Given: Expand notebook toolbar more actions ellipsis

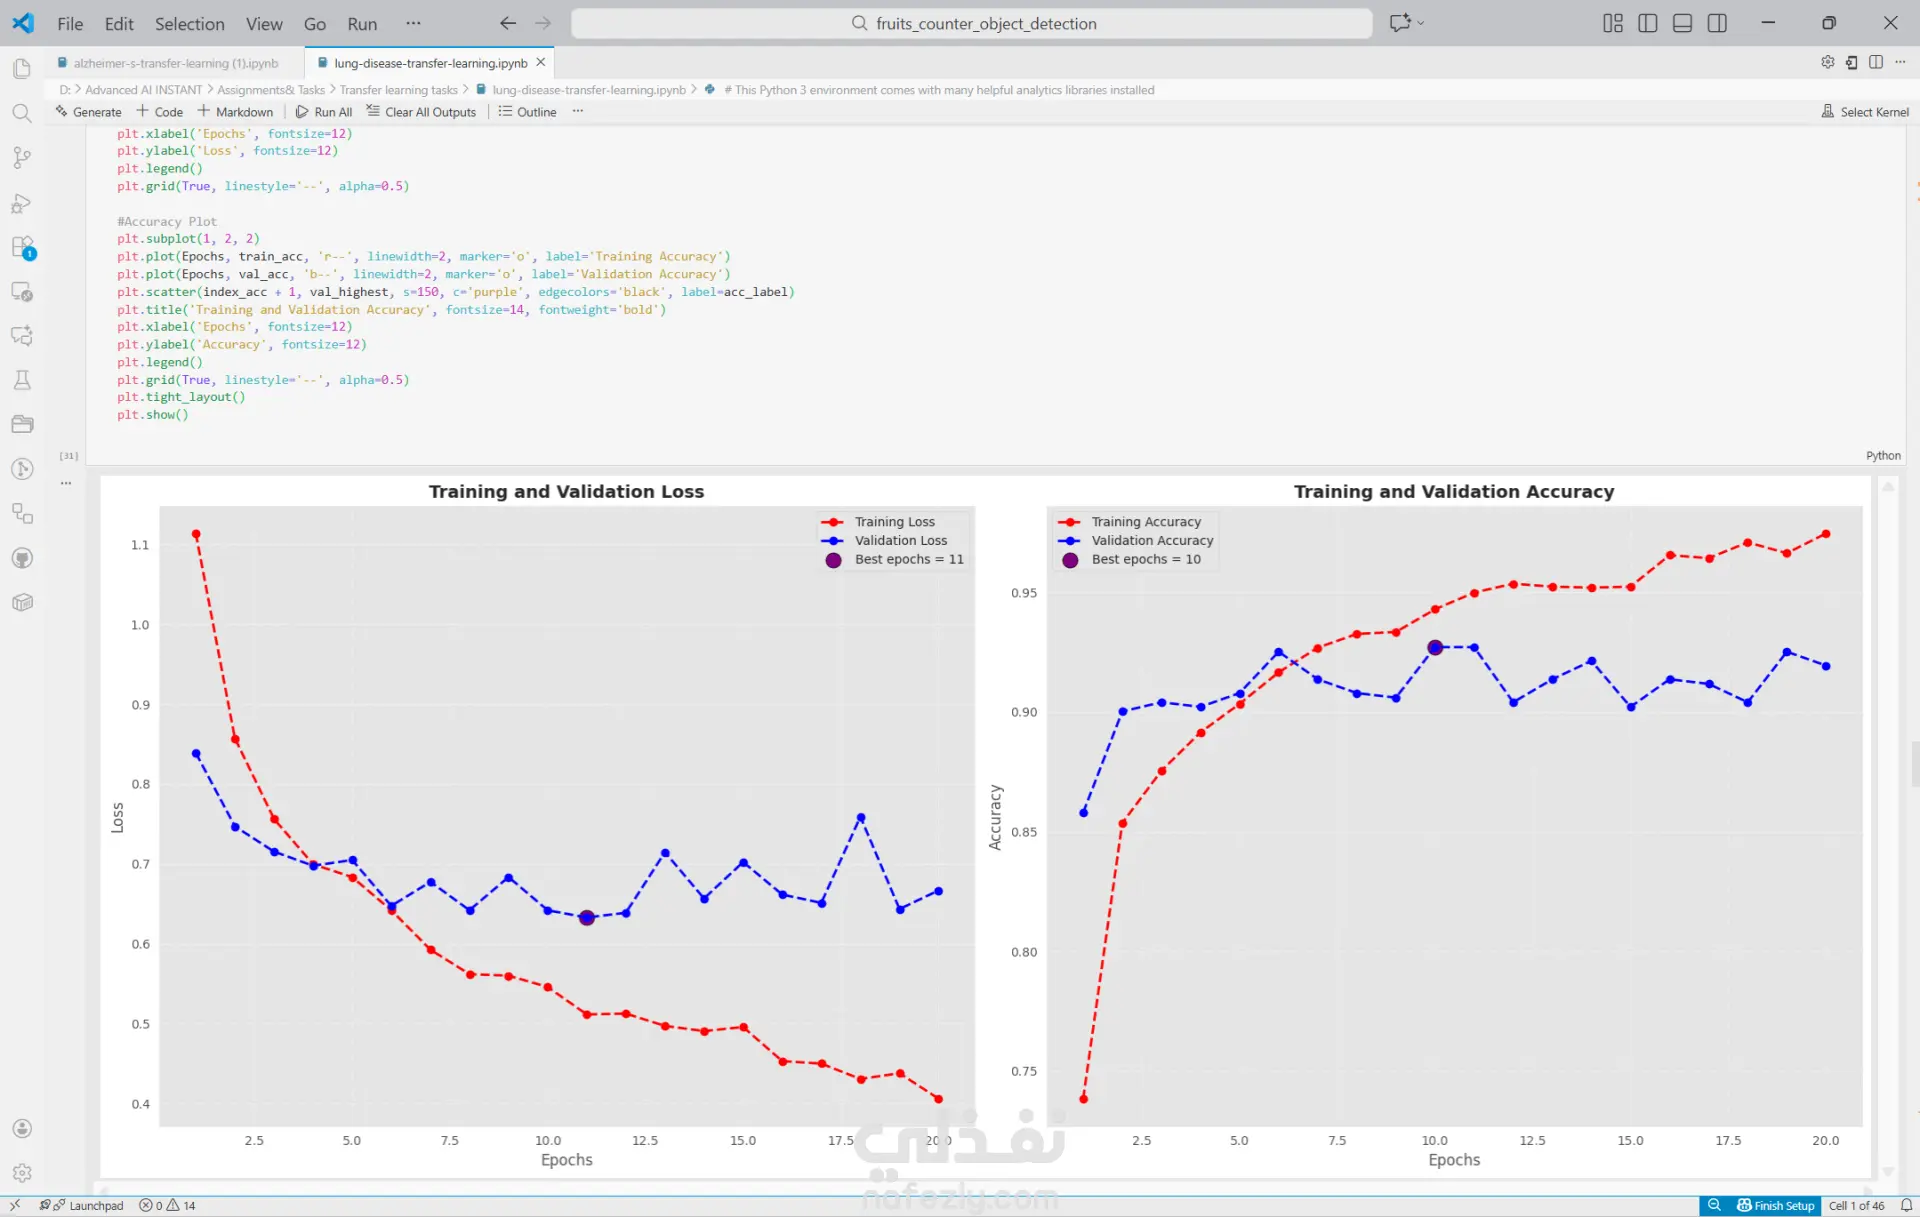Looking at the screenshot, I should click(x=577, y=111).
